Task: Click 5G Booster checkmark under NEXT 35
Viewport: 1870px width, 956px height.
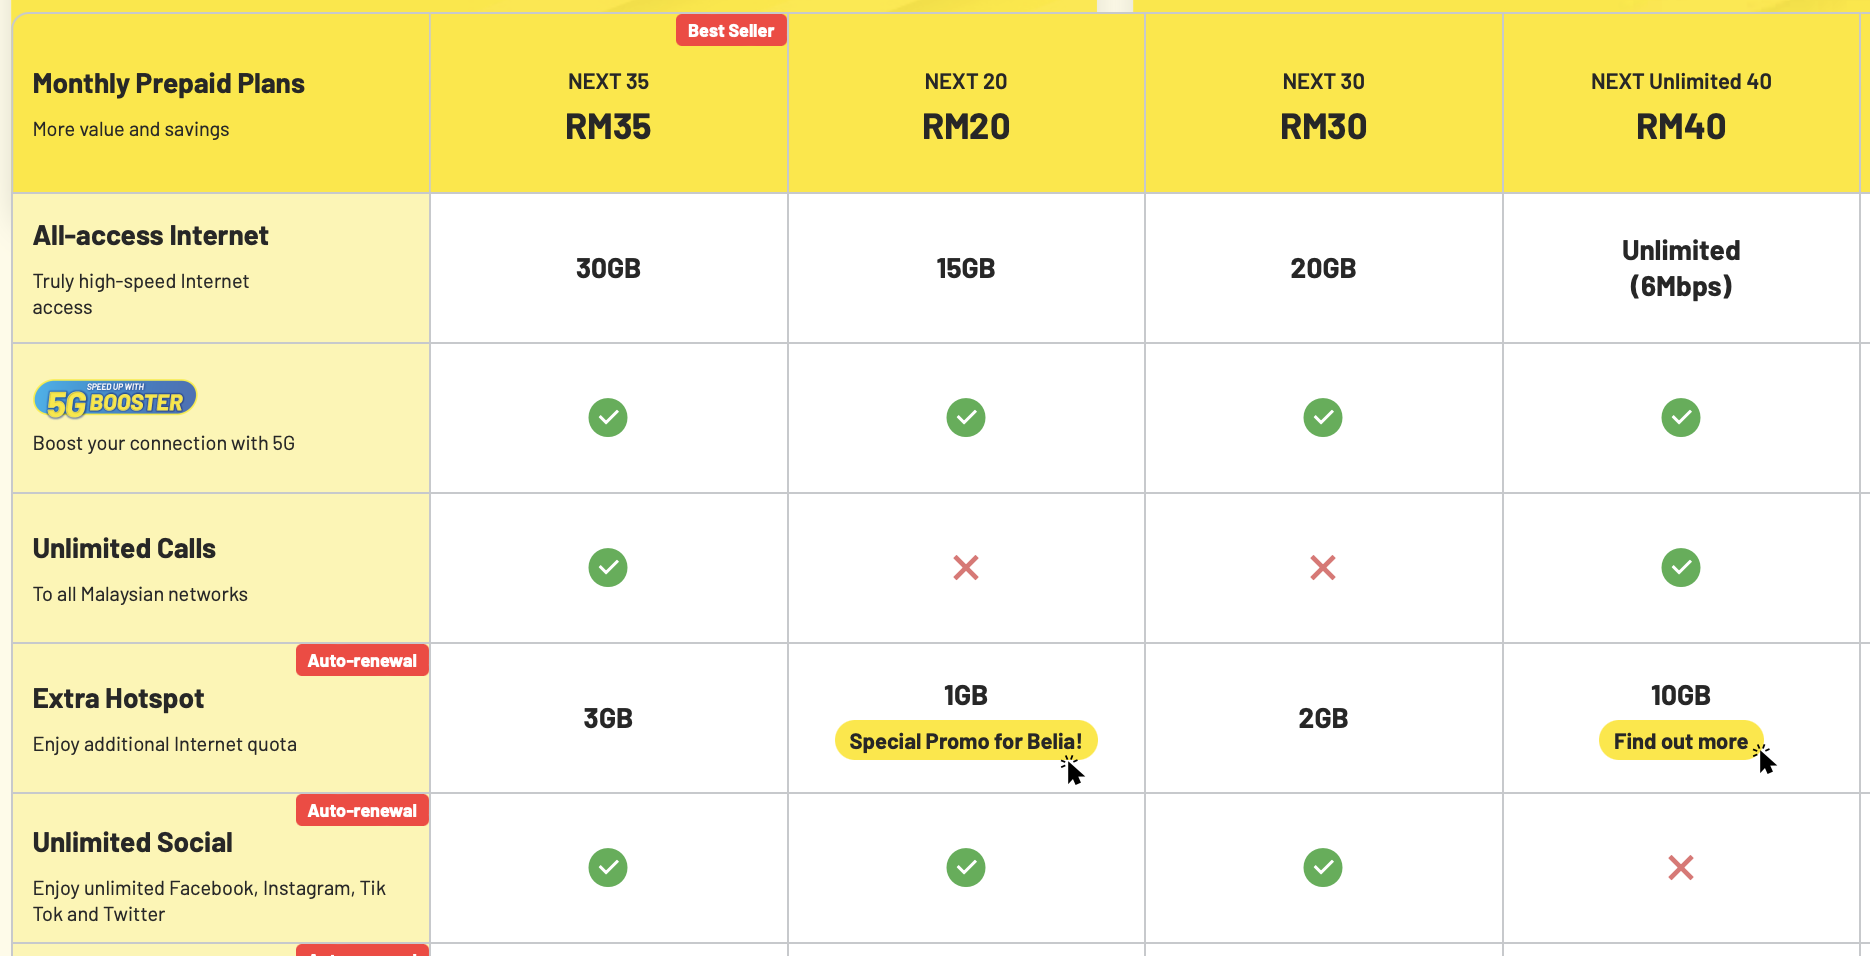Action: [608, 418]
